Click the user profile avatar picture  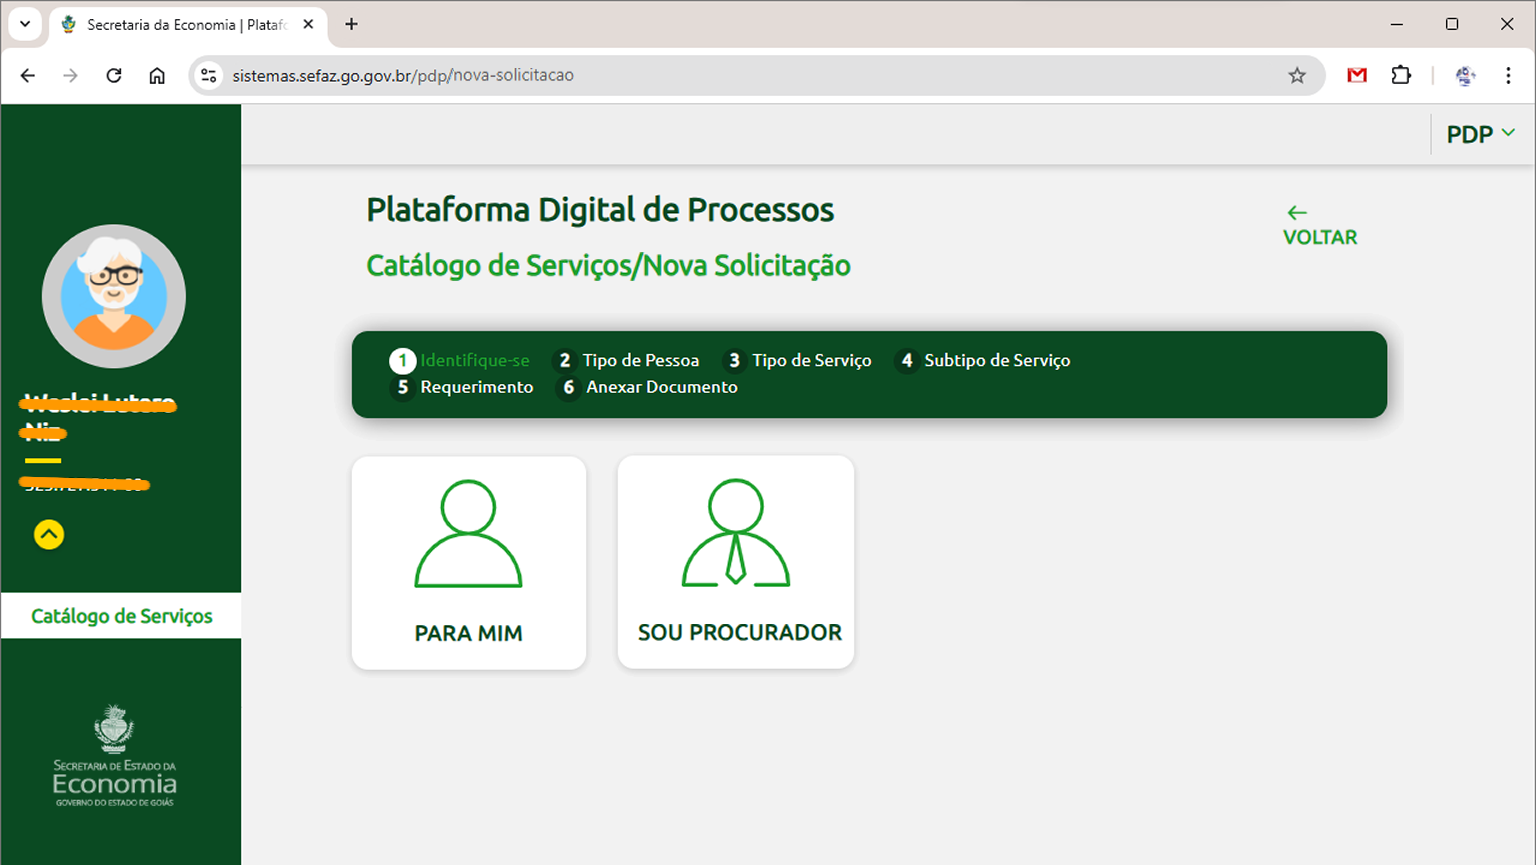(113, 296)
